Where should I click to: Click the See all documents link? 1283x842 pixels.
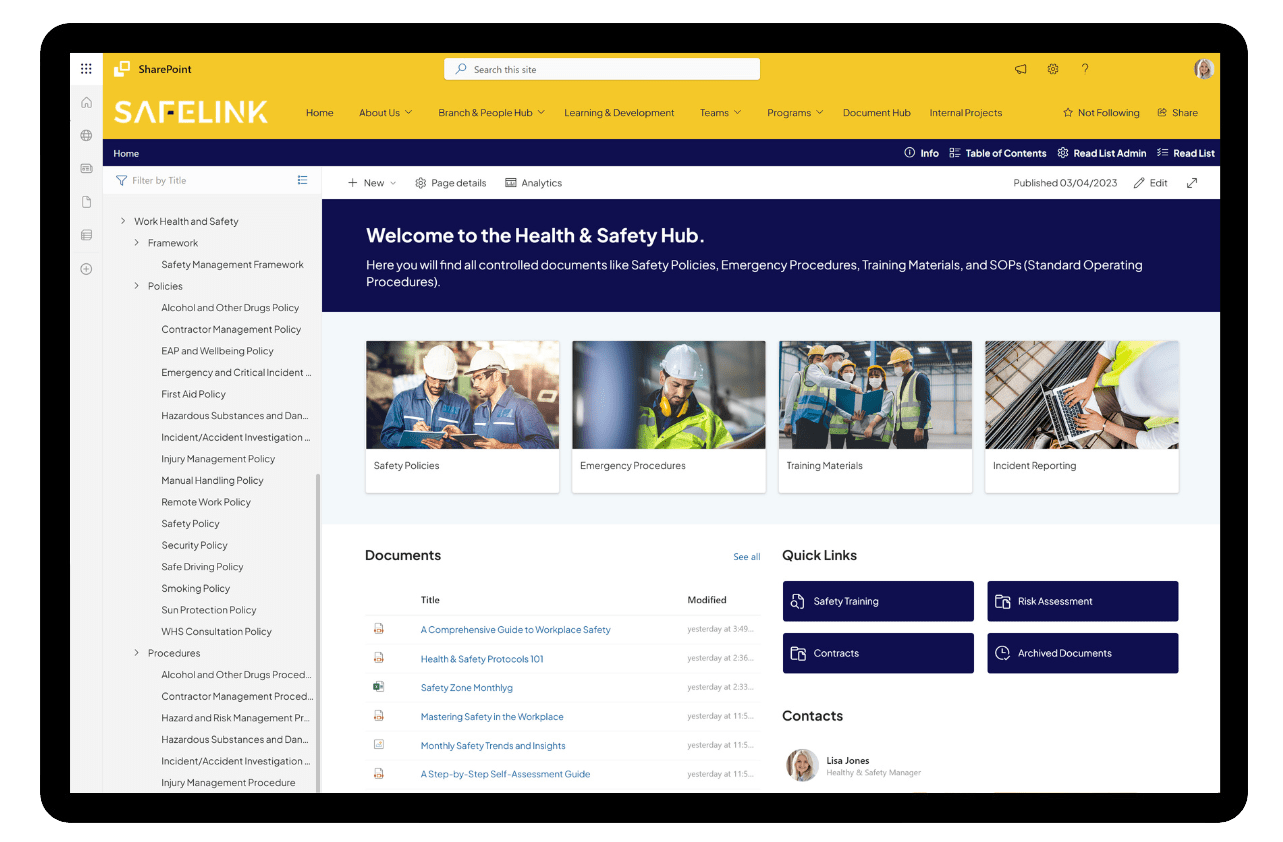(x=746, y=556)
